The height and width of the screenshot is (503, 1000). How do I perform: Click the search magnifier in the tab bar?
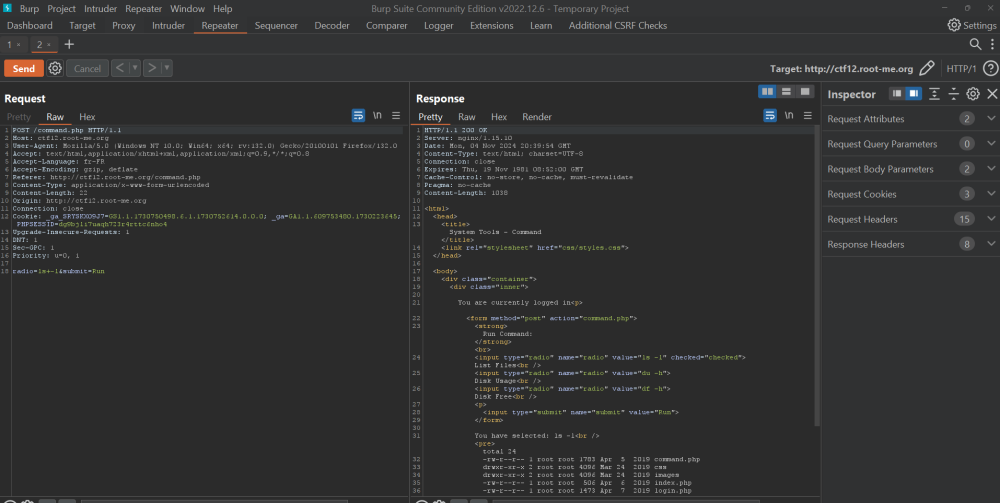(976, 45)
